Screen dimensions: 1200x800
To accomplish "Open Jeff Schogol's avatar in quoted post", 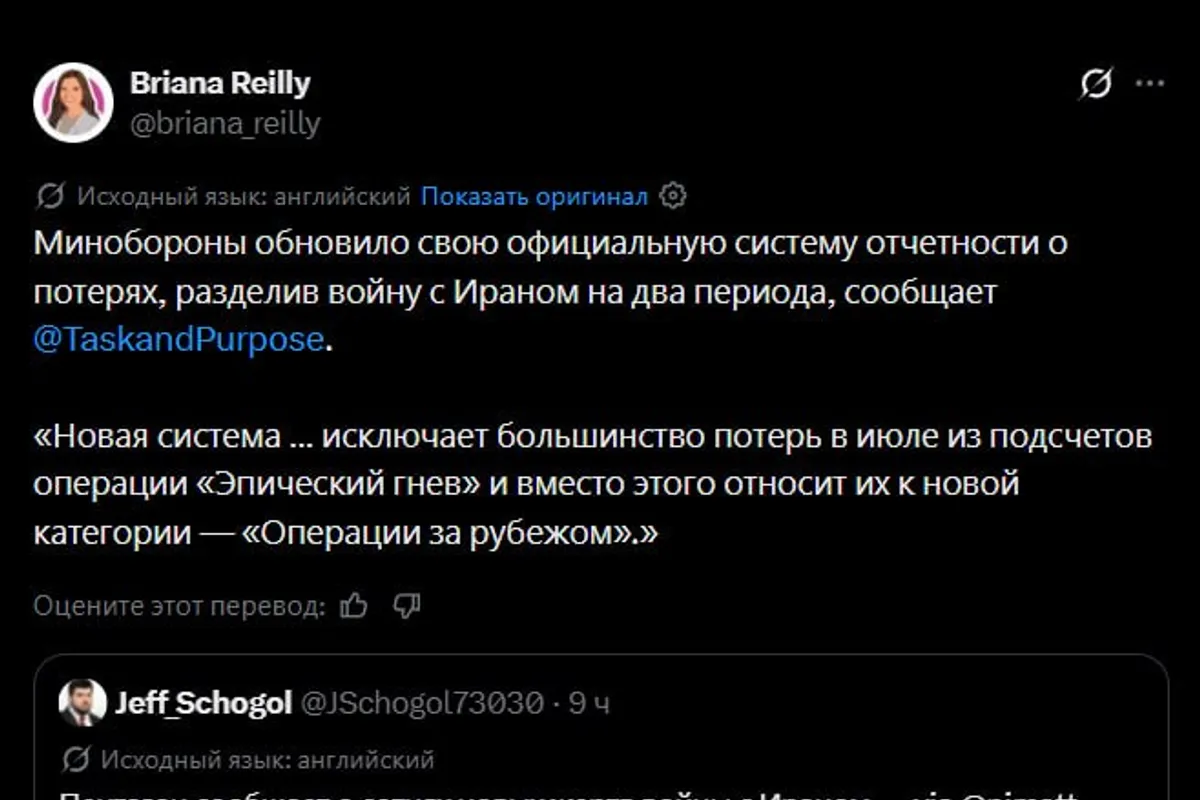I will [x=82, y=703].
